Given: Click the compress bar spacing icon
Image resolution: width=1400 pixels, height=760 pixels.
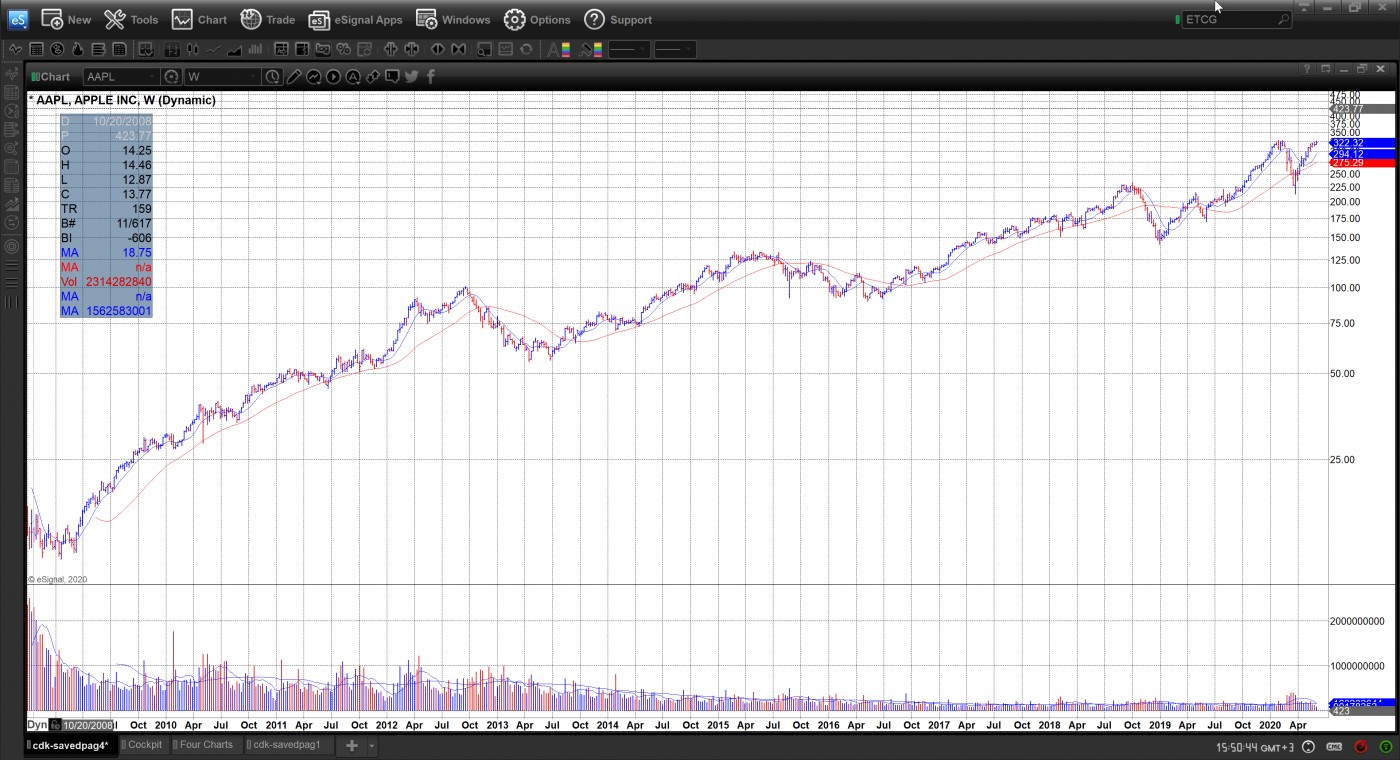Looking at the screenshot, I should (411, 49).
